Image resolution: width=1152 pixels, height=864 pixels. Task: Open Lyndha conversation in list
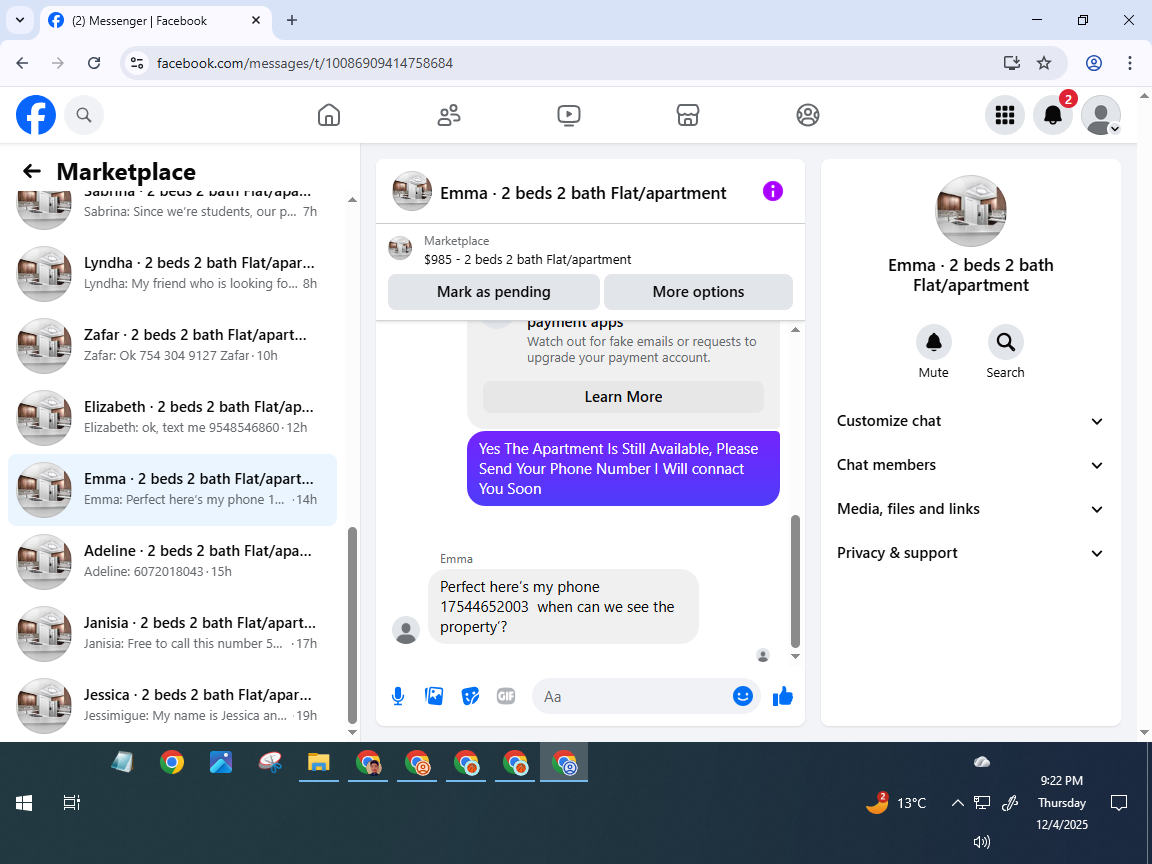point(173,273)
